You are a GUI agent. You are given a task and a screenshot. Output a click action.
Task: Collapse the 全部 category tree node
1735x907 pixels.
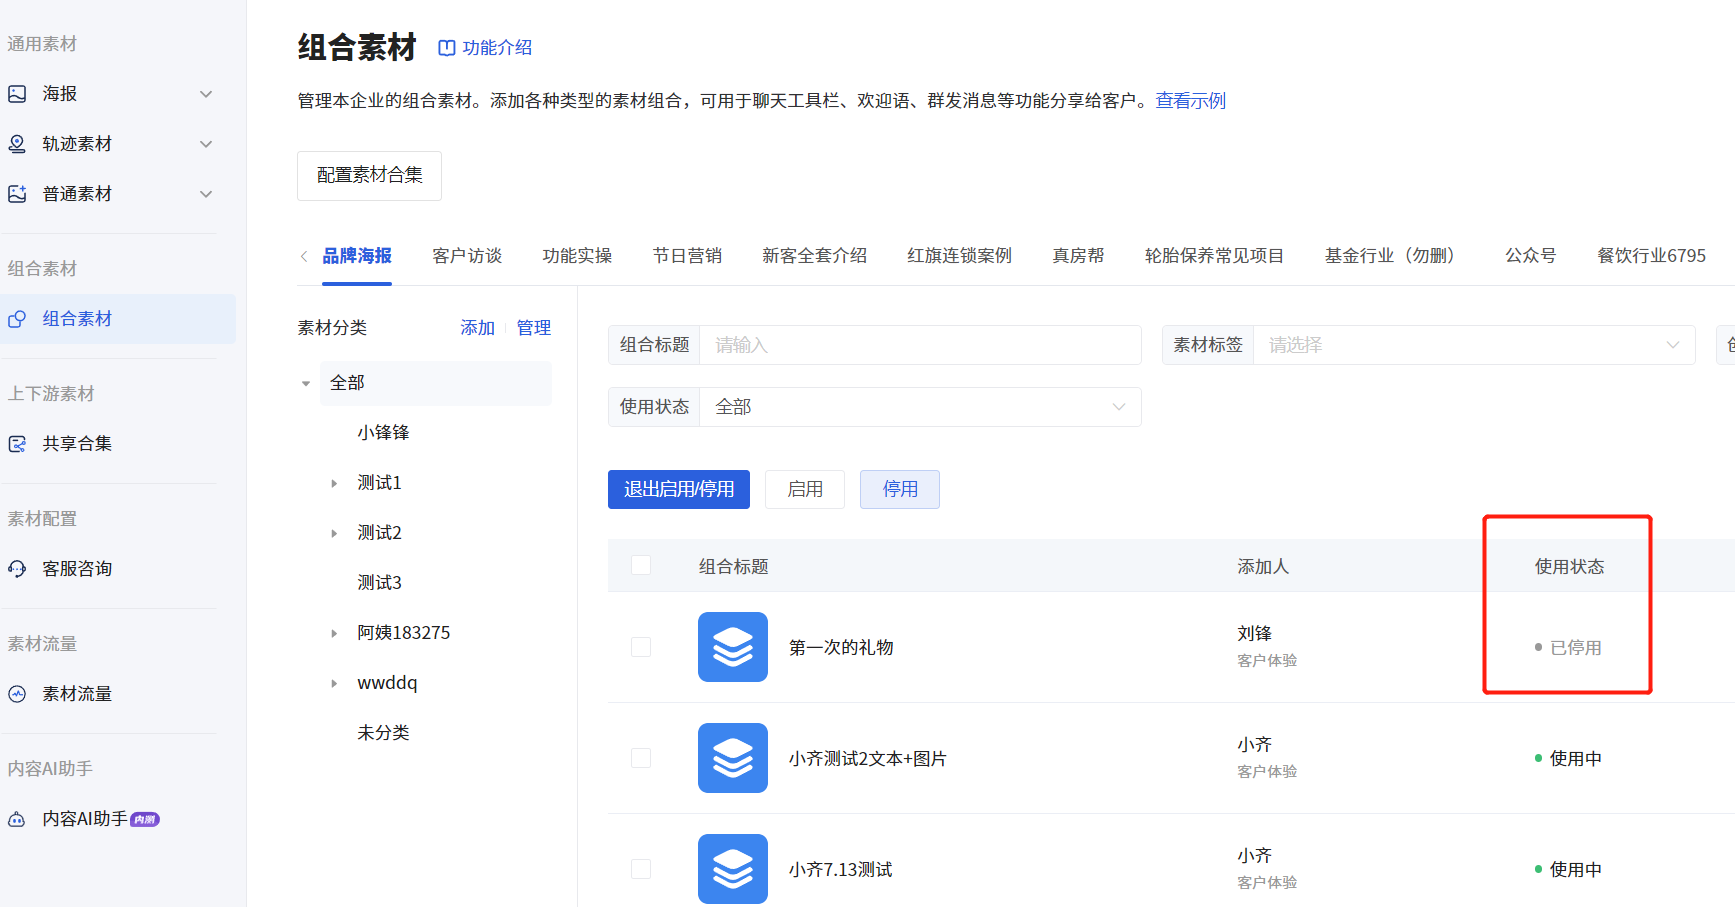pos(306,383)
